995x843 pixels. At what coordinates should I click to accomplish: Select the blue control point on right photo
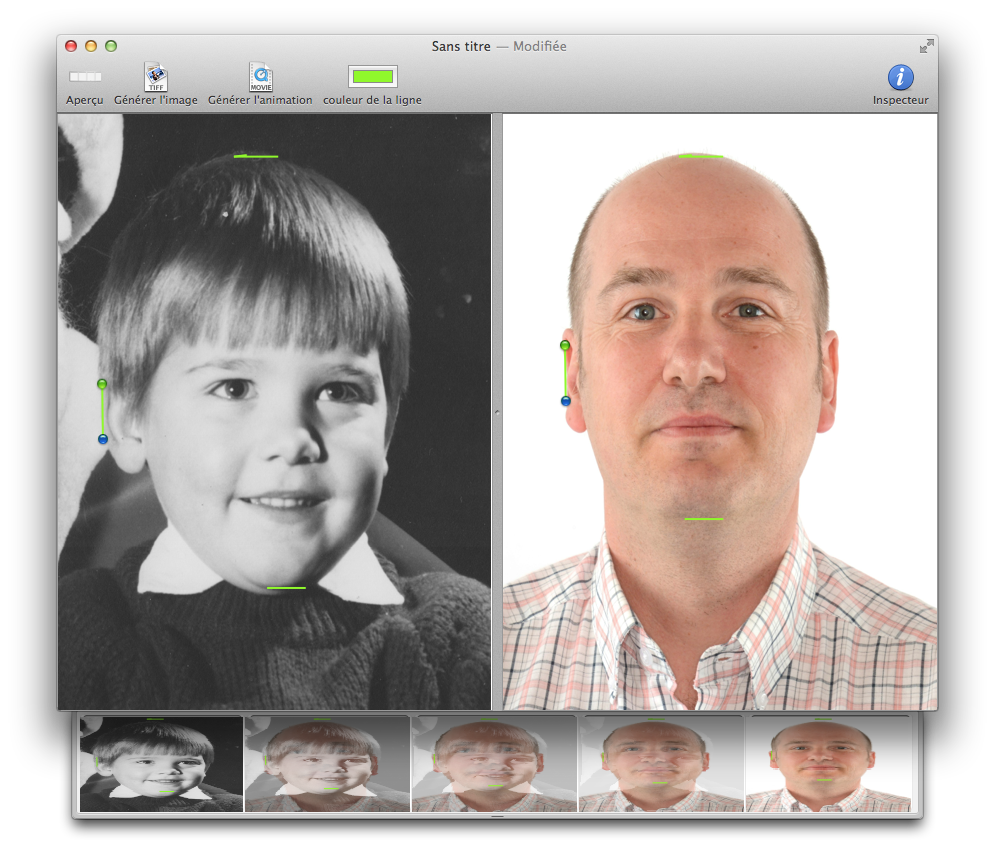(565, 401)
